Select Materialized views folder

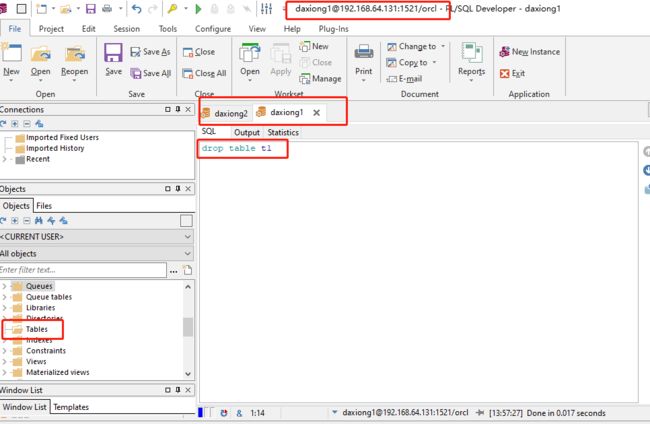point(57,373)
